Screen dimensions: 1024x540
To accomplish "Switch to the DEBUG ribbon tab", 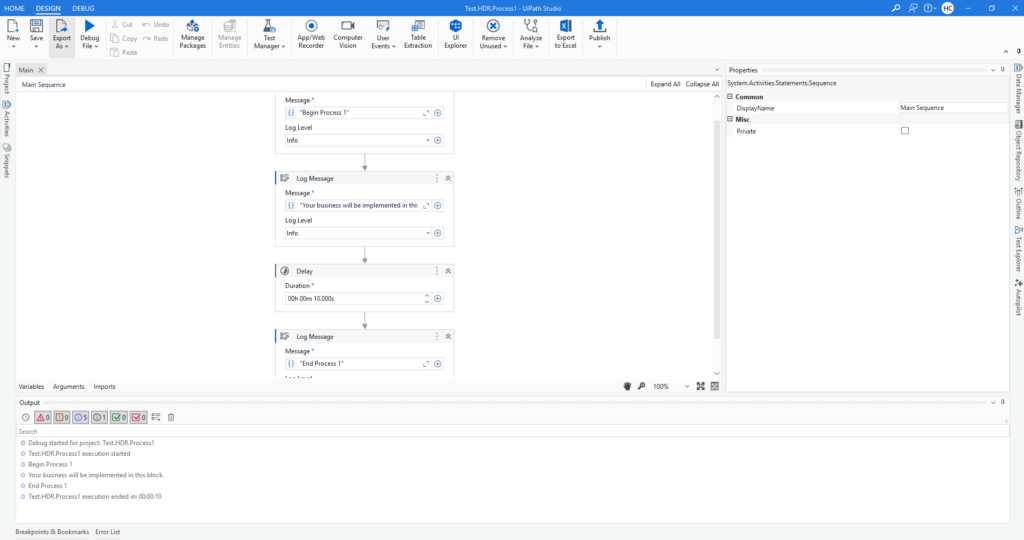I will click(83, 8).
